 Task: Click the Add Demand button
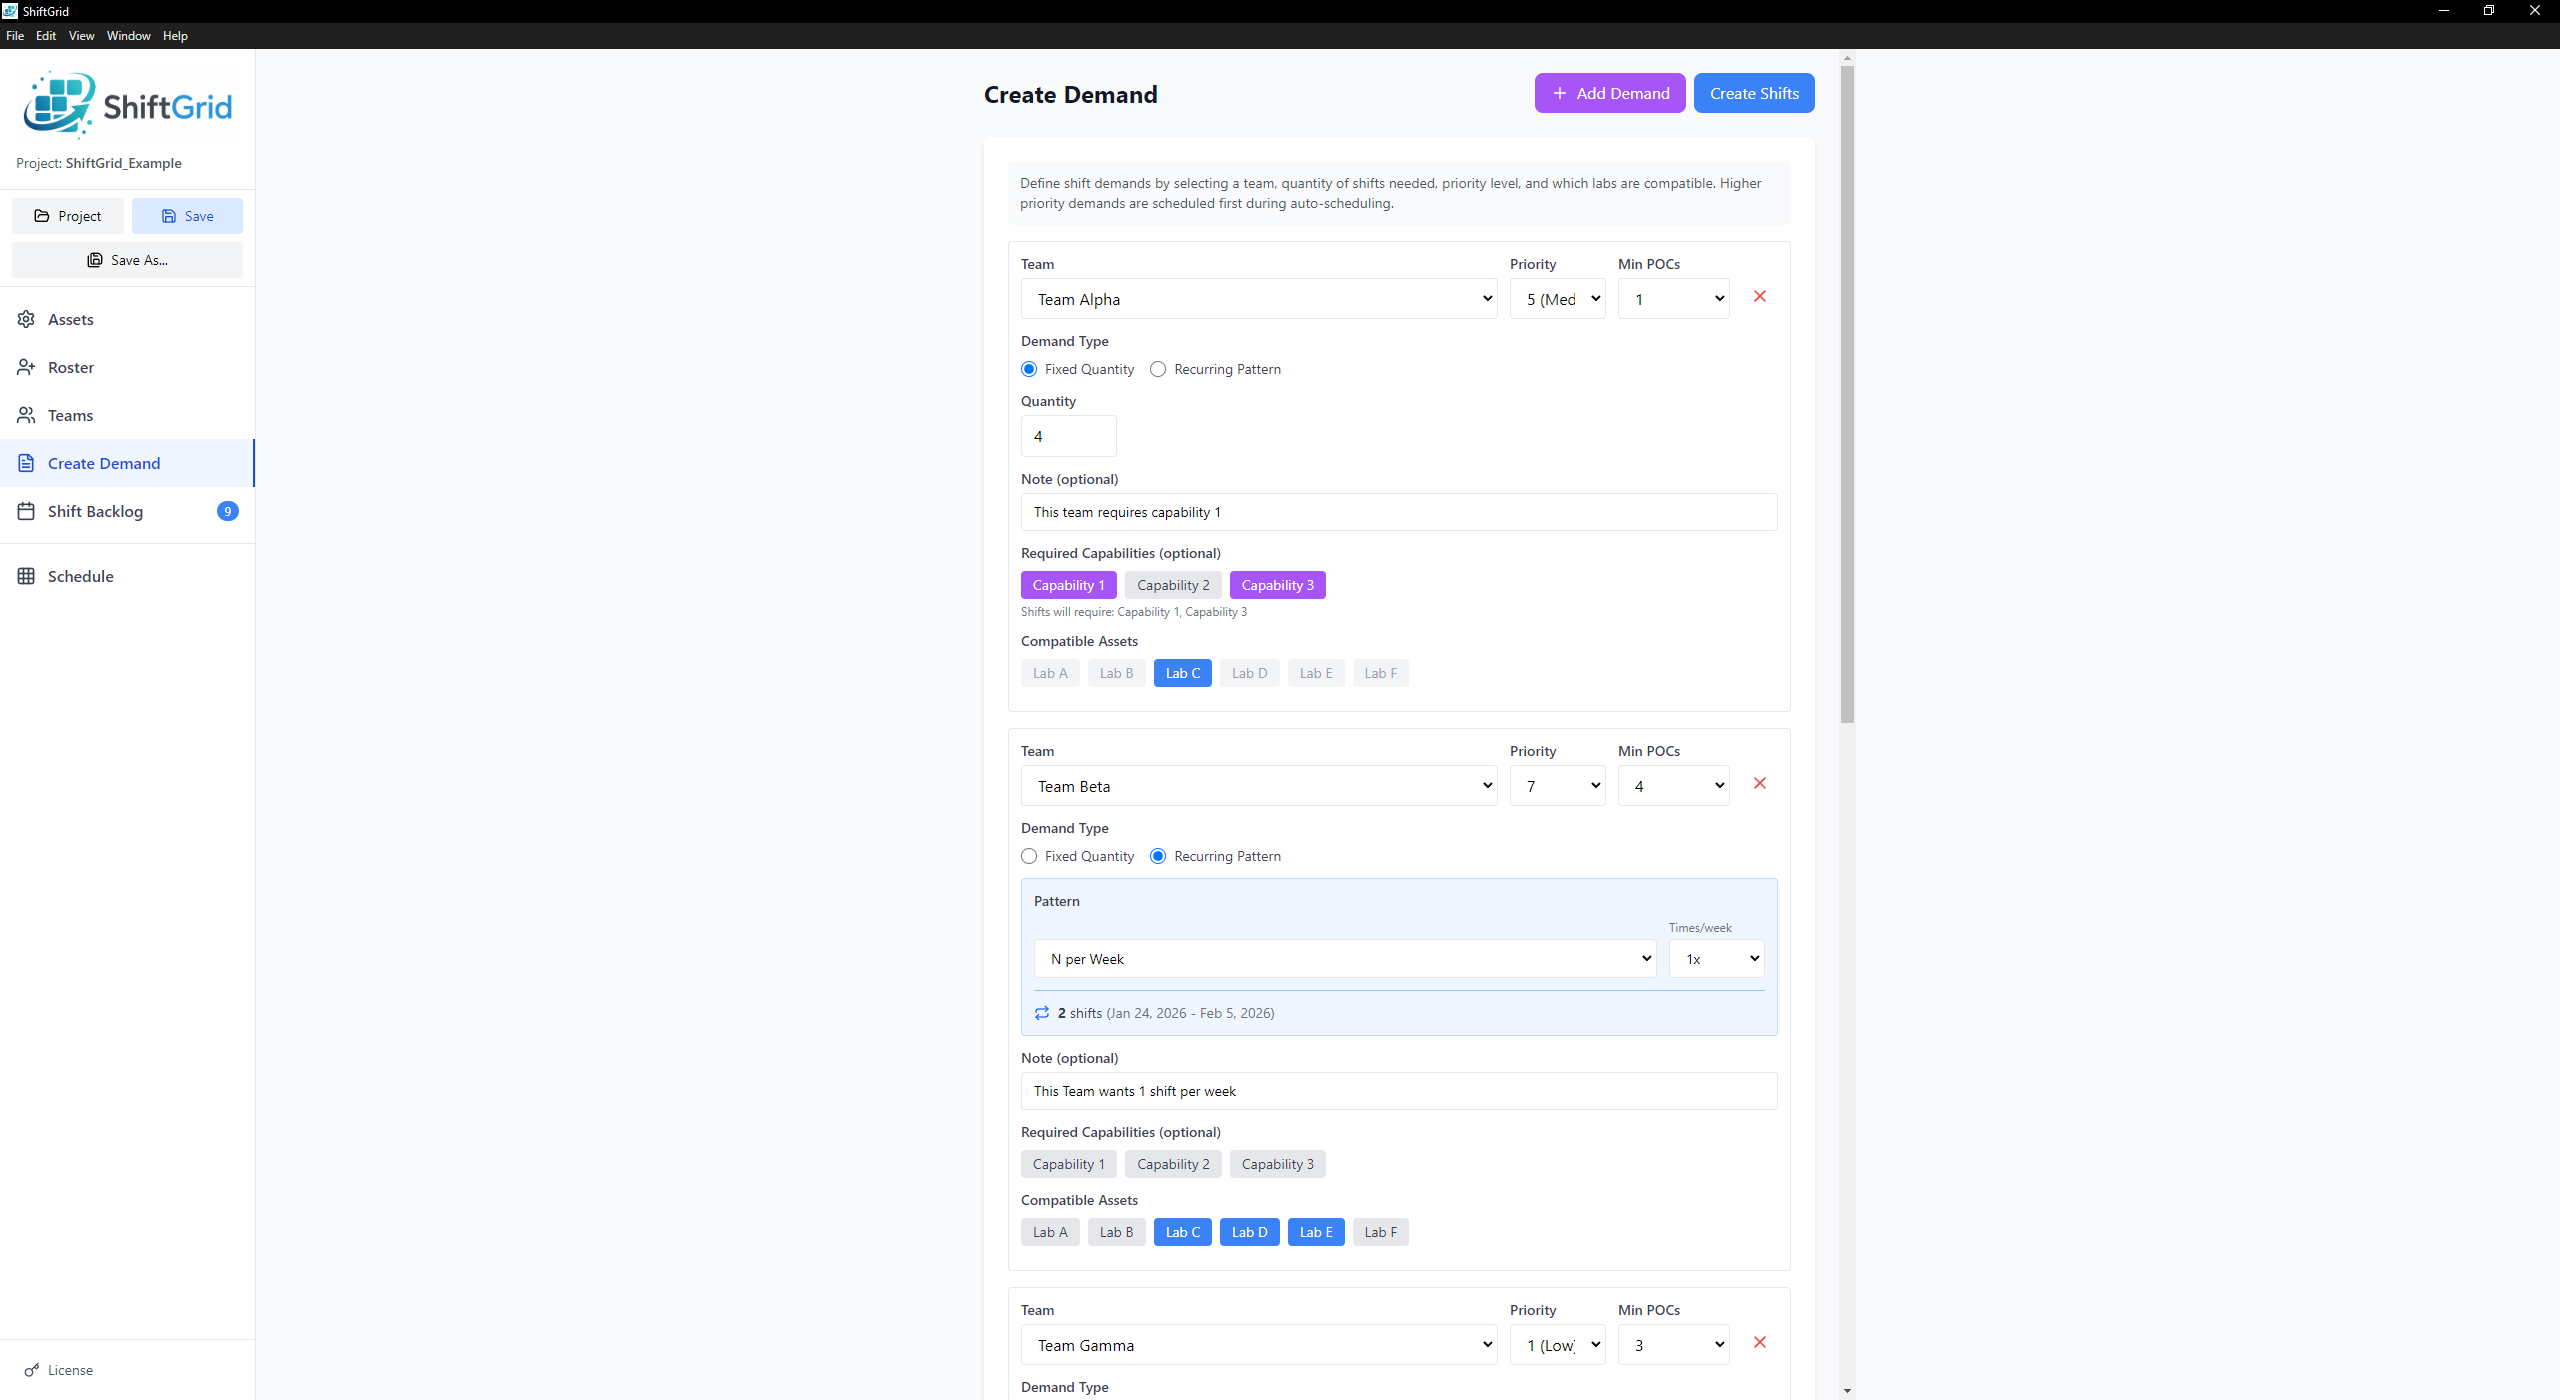pyautogui.click(x=1609, y=93)
